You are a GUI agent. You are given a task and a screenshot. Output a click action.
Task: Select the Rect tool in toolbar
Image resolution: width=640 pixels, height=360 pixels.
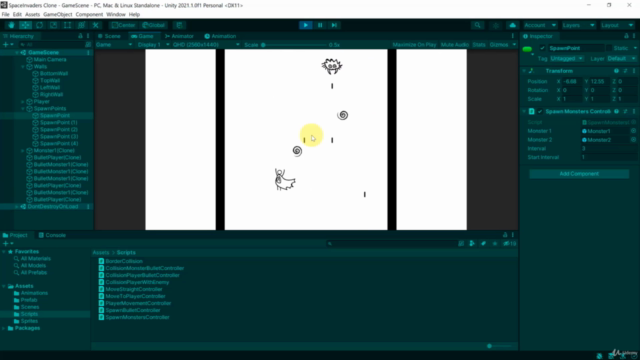tap(67, 25)
